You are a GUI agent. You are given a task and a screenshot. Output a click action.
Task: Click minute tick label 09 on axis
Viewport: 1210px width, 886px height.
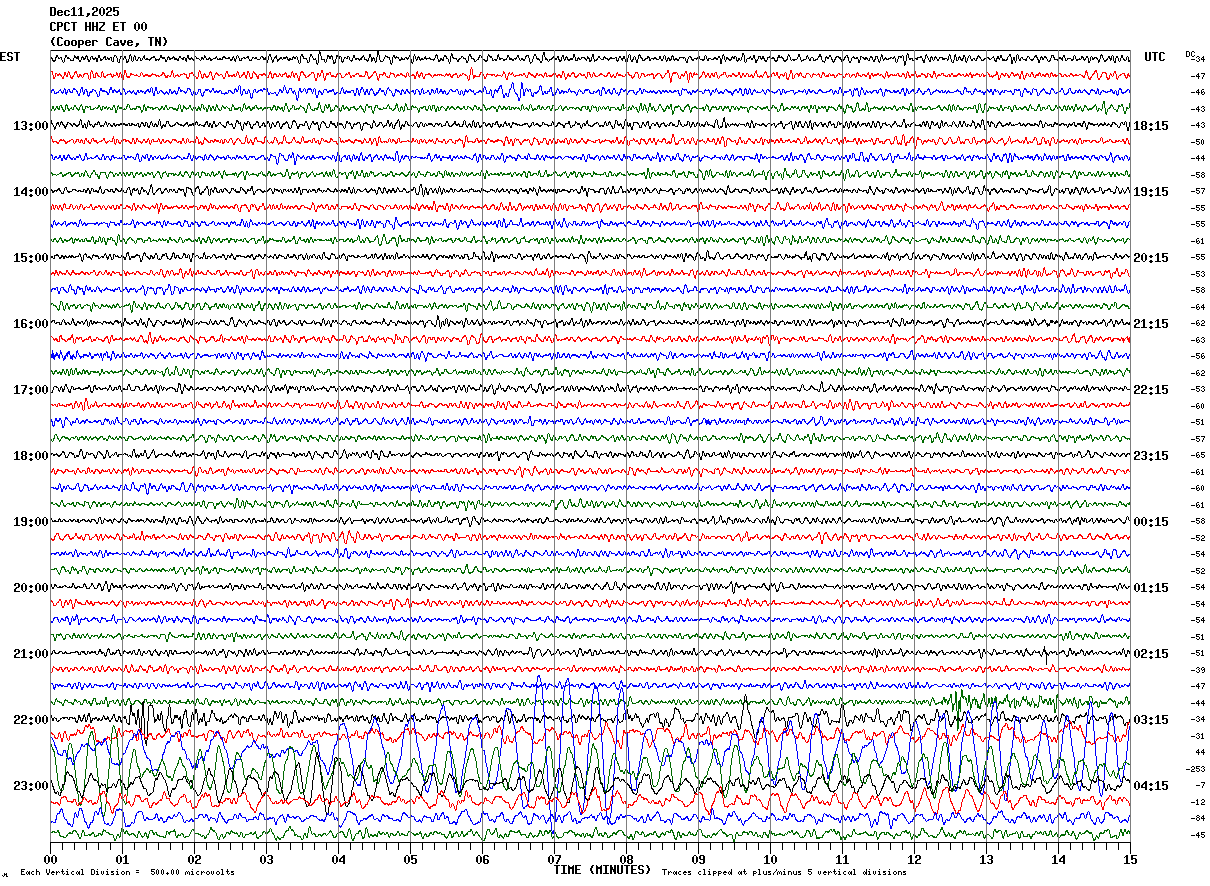click(698, 859)
